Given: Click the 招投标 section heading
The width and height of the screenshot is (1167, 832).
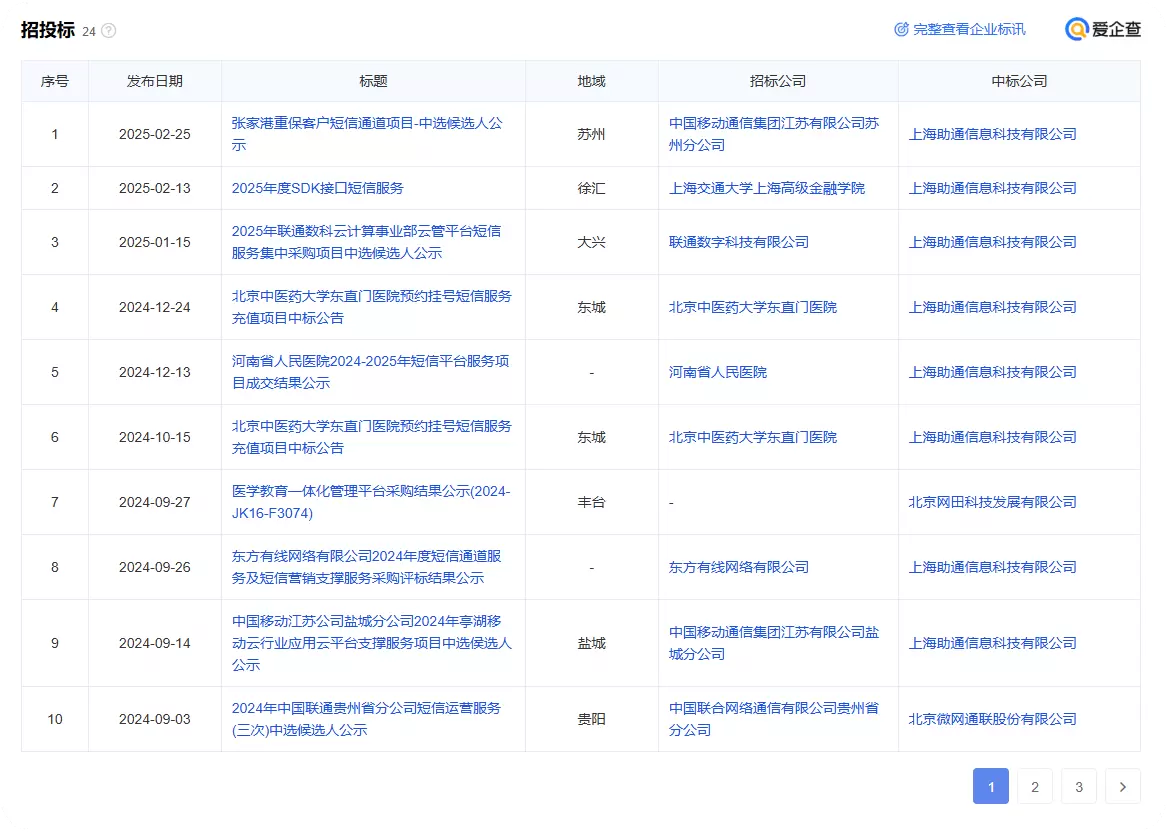Looking at the screenshot, I should click(x=48, y=30).
